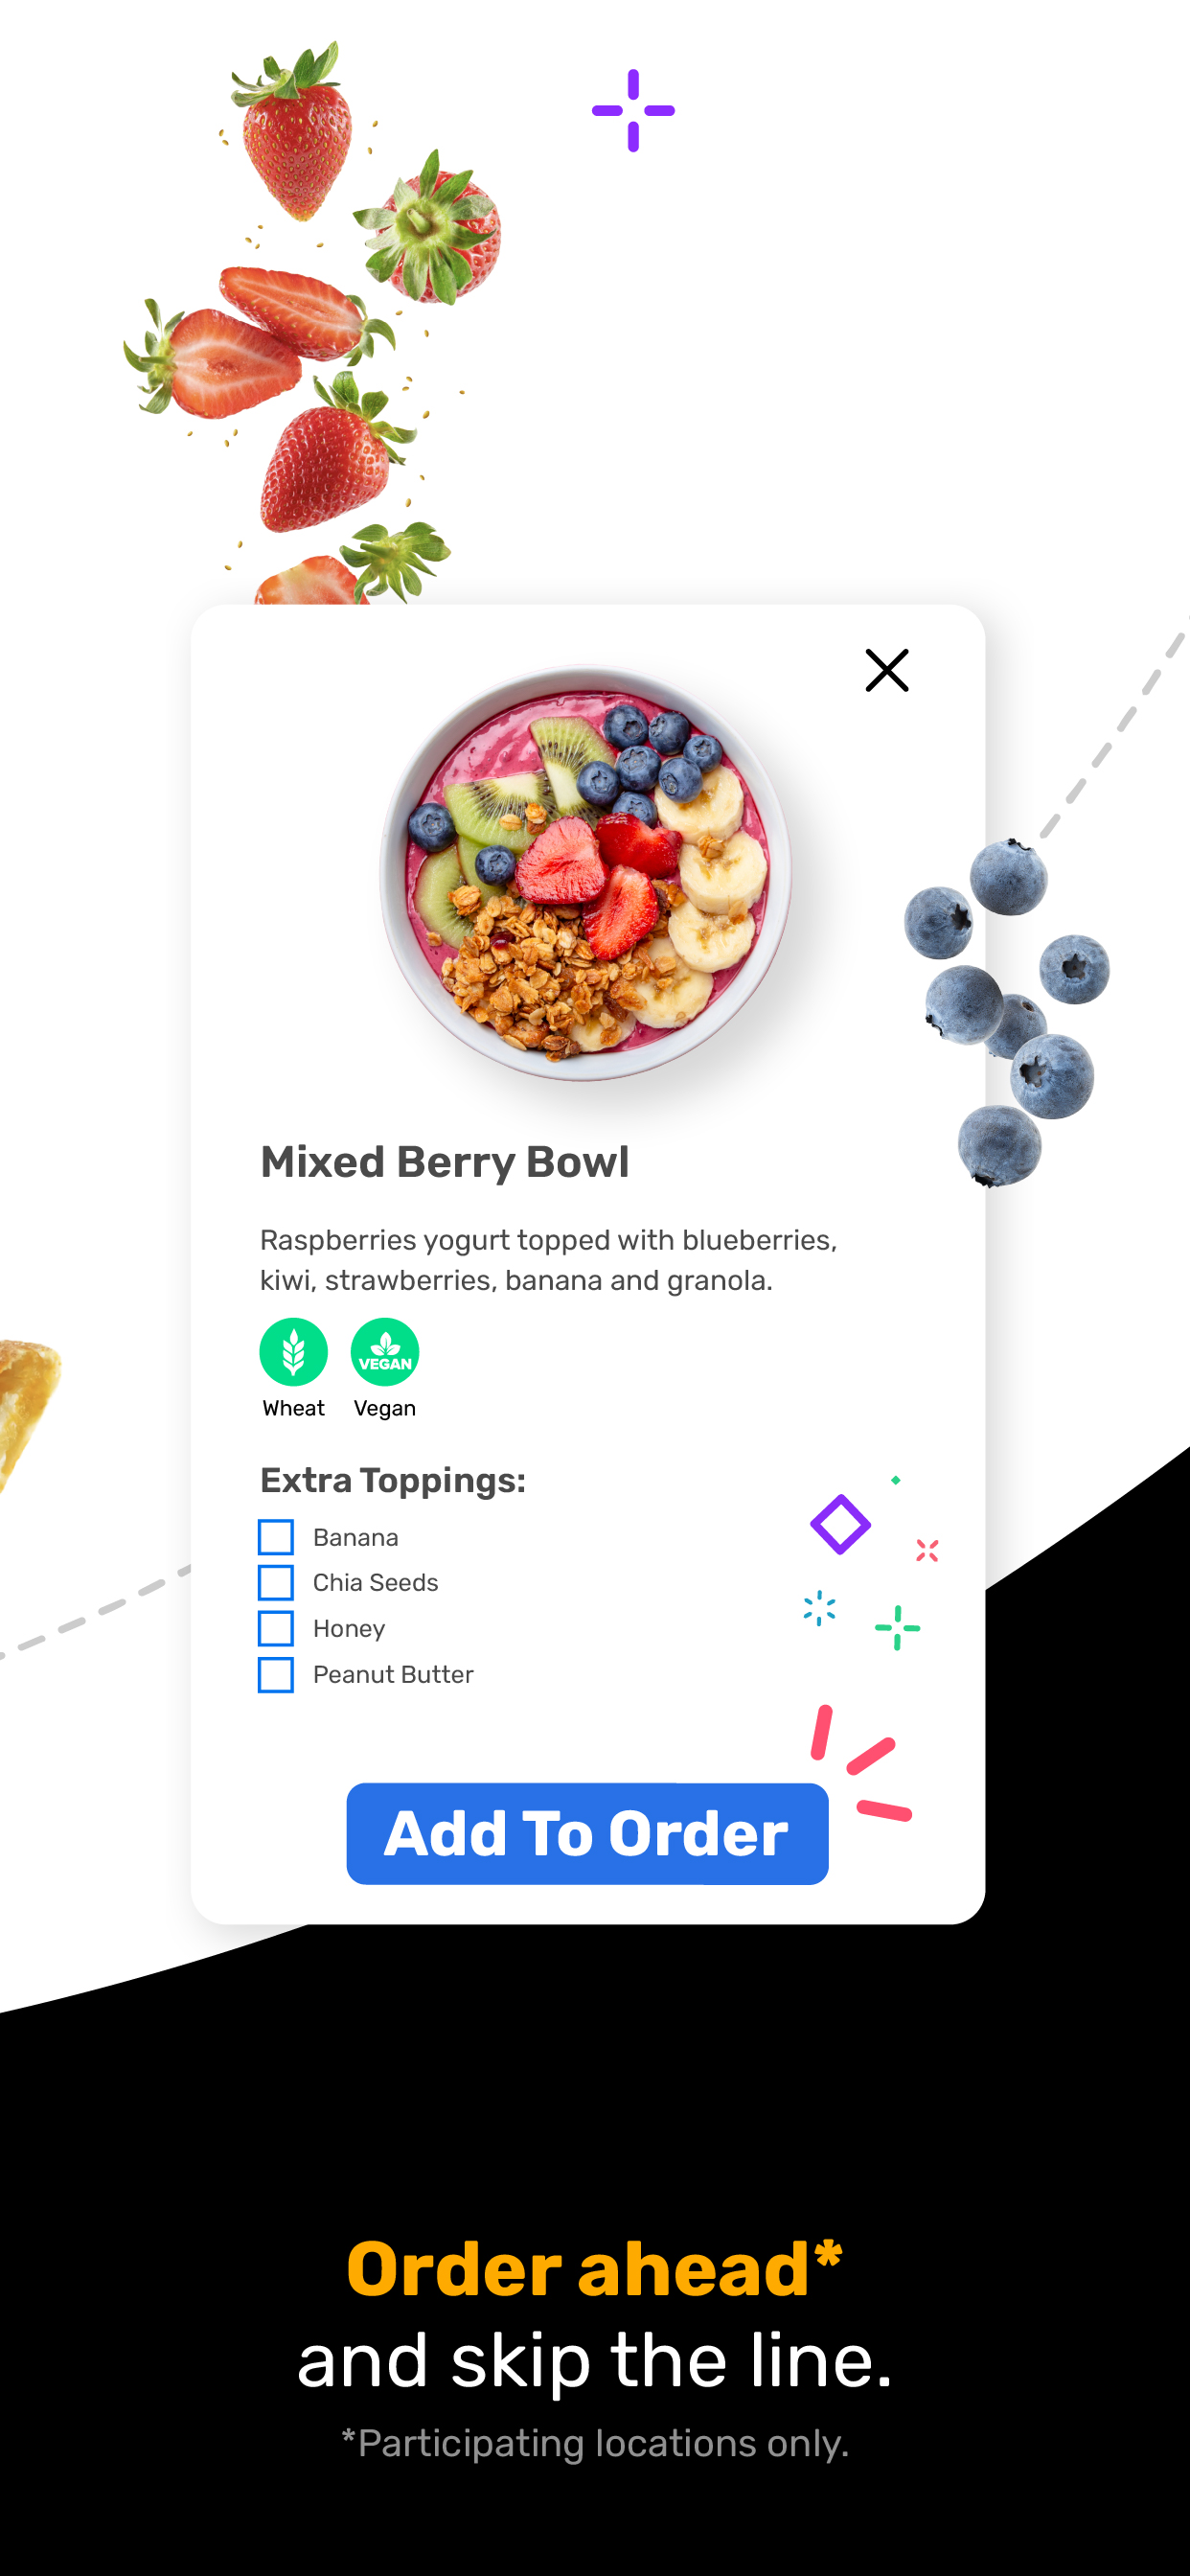Click the orange Order ahead headline

[x=595, y=2268]
